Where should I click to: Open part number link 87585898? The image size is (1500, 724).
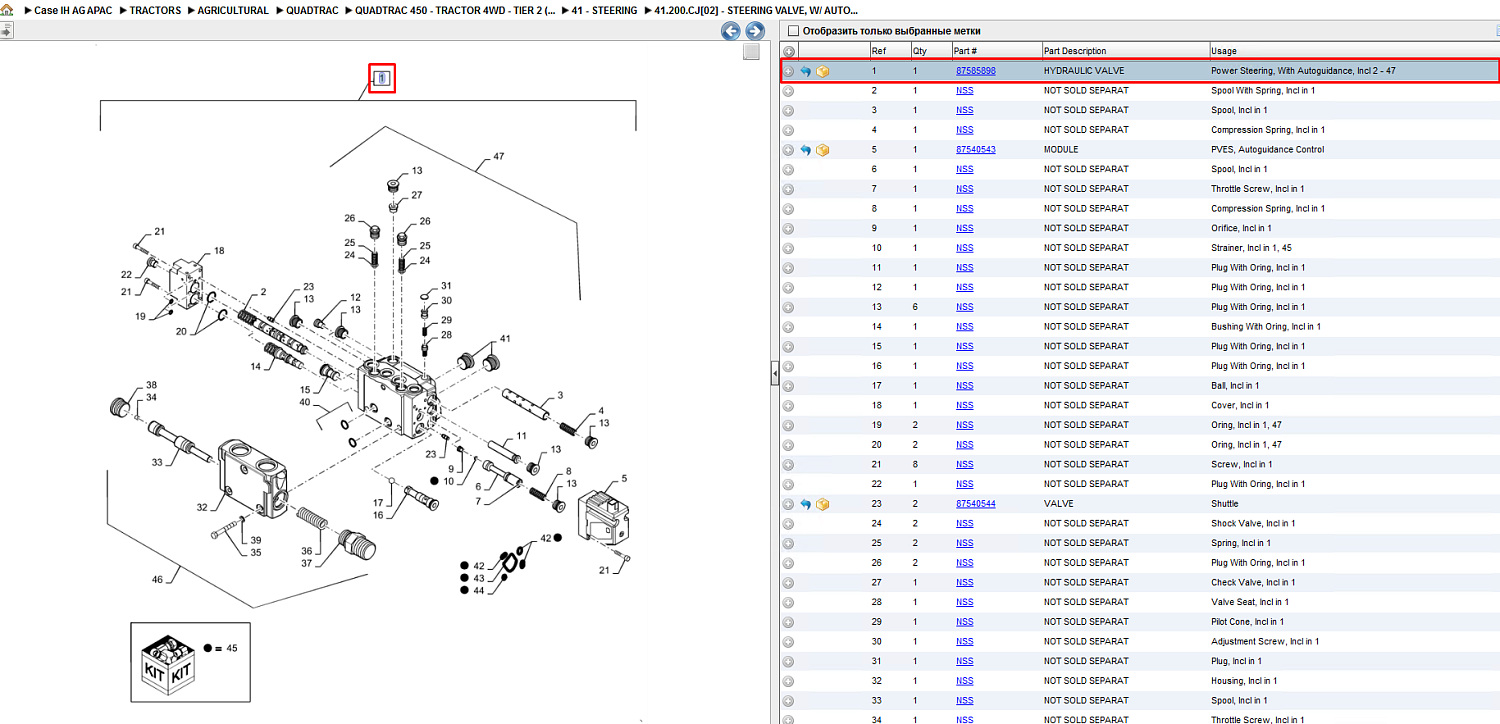point(976,71)
